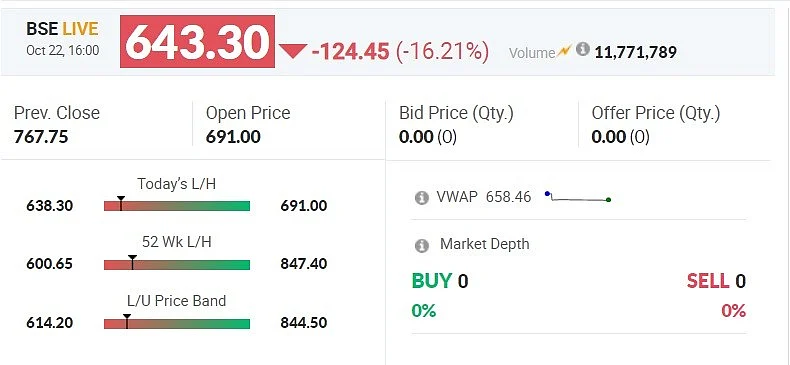Select the BSE LIVE label
The image size is (790, 365).
(x=62, y=29)
